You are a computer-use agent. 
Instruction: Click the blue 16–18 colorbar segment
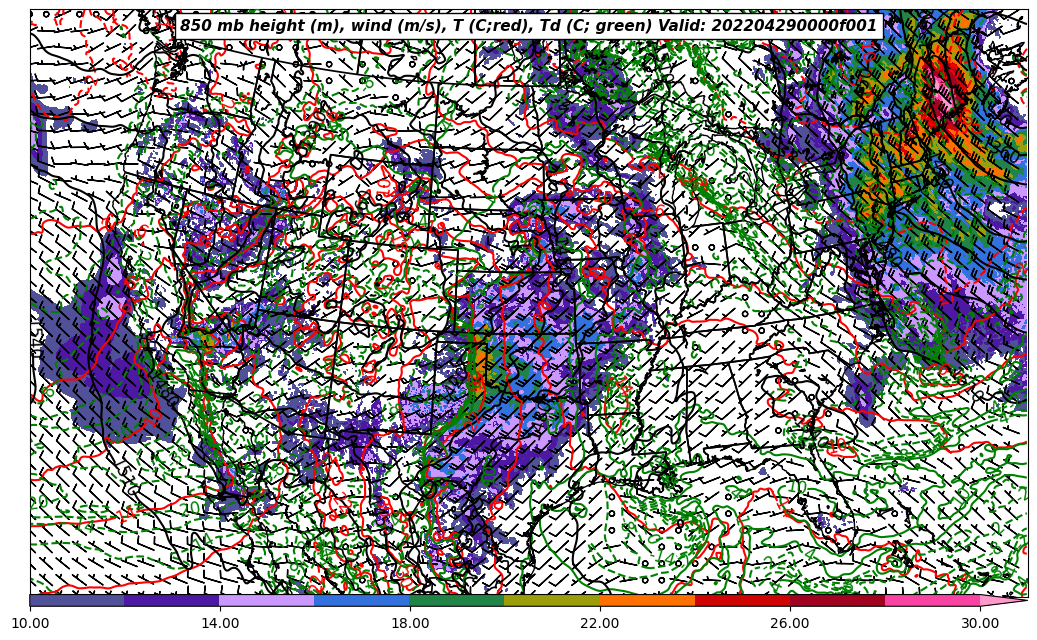point(362,601)
